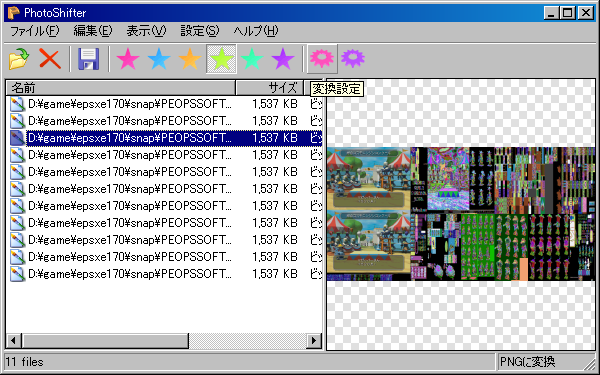
Task: Open conversion settings via pink gear icon
Action: 322,59
